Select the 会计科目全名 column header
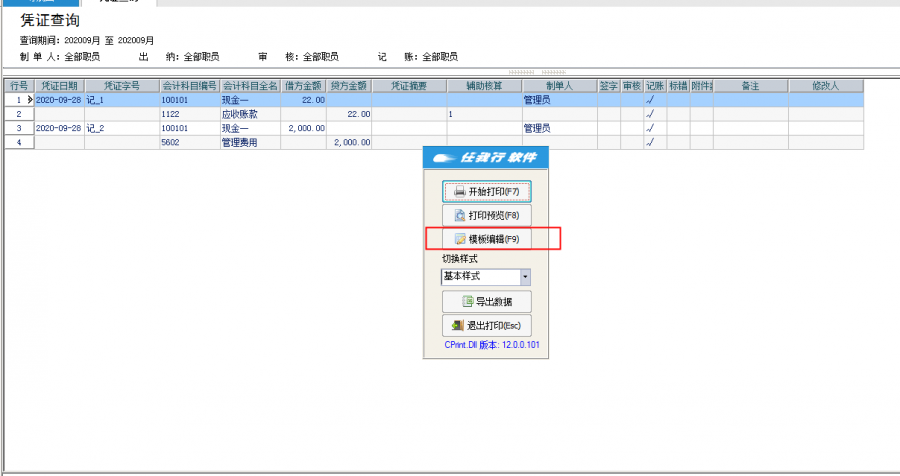 point(250,86)
